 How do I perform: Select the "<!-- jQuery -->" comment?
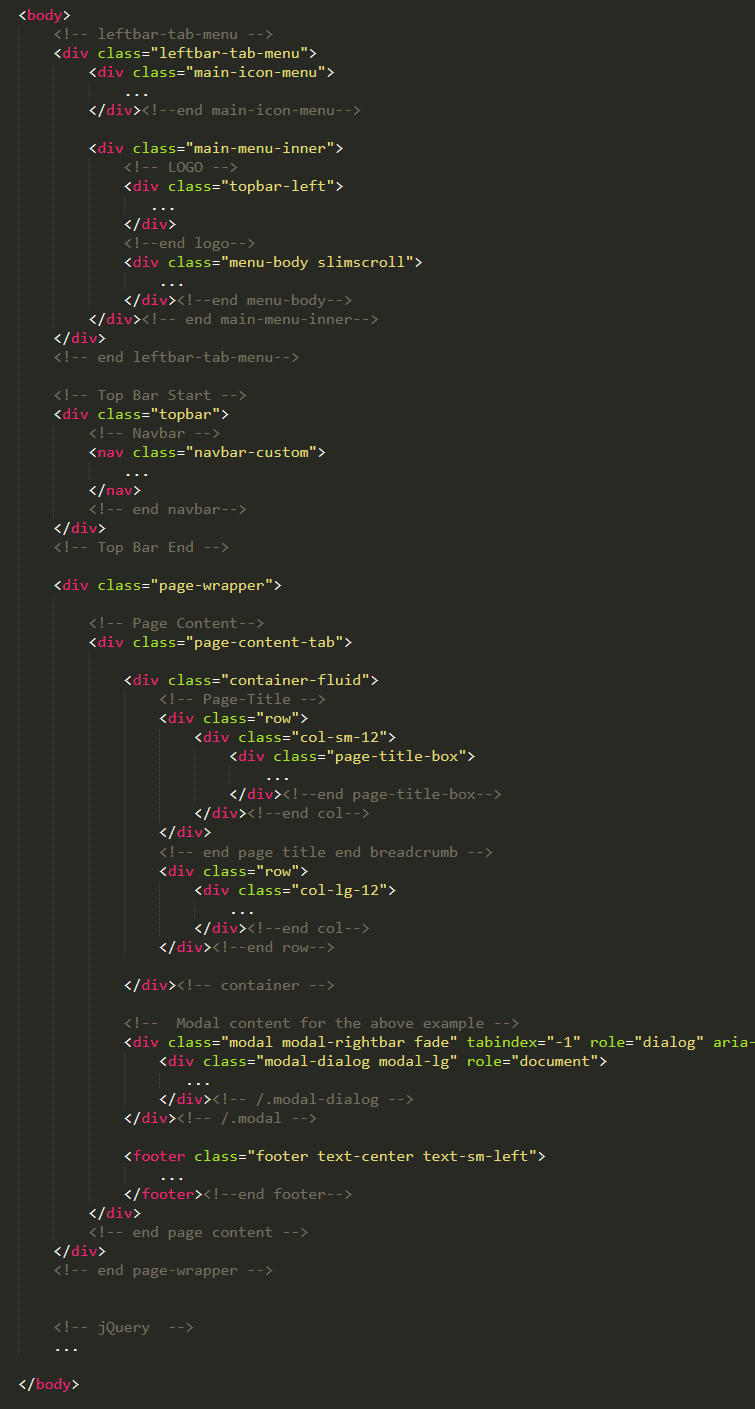pos(124,1327)
